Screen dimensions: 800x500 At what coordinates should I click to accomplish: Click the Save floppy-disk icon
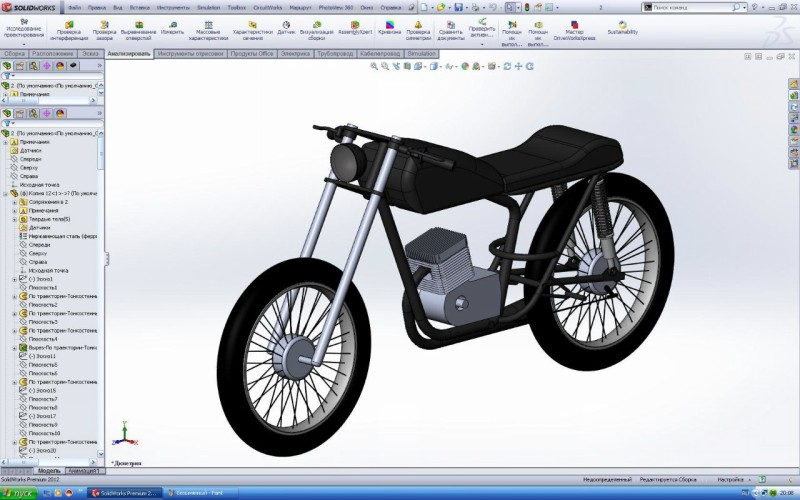pyautogui.click(x=458, y=8)
